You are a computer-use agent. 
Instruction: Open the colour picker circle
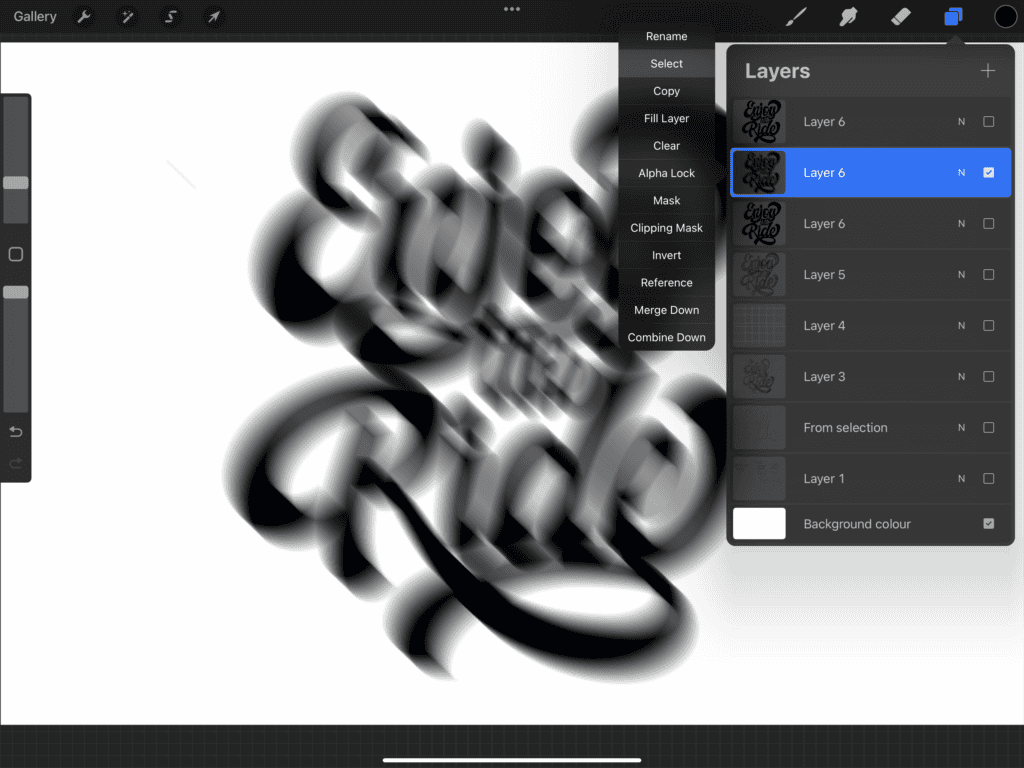1005,17
